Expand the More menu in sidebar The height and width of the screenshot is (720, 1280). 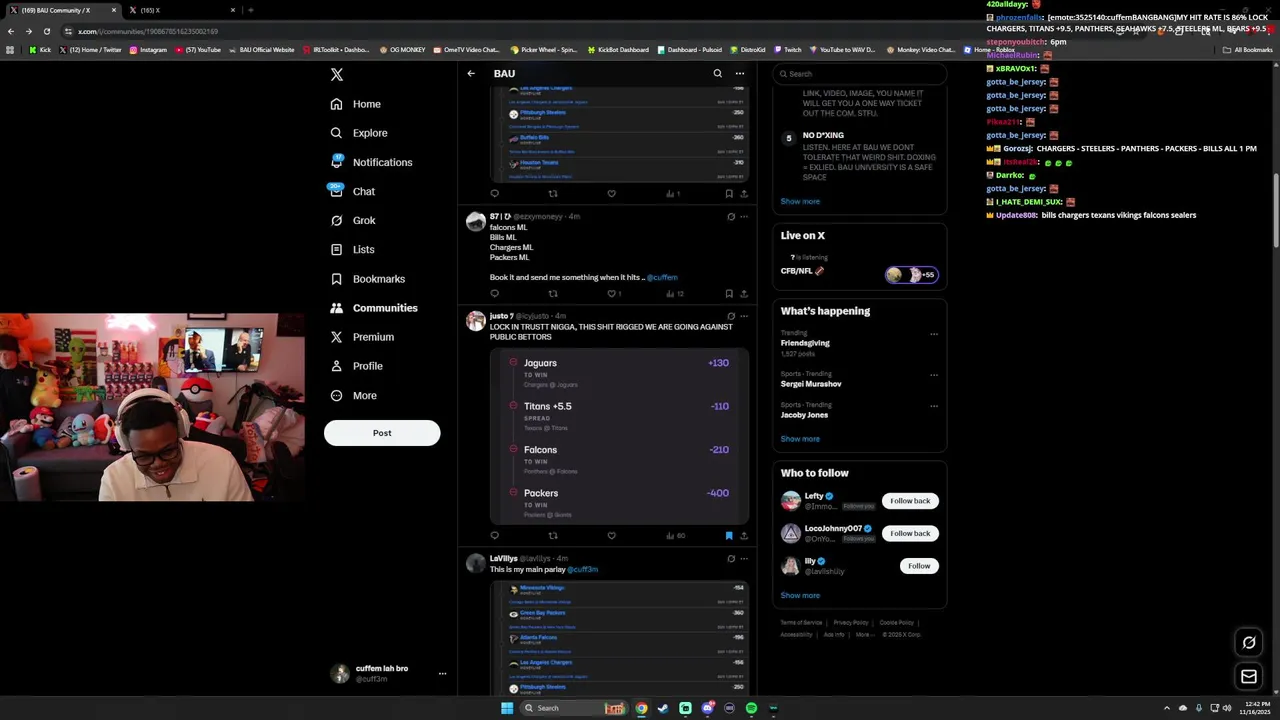pyautogui.click(x=354, y=395)
